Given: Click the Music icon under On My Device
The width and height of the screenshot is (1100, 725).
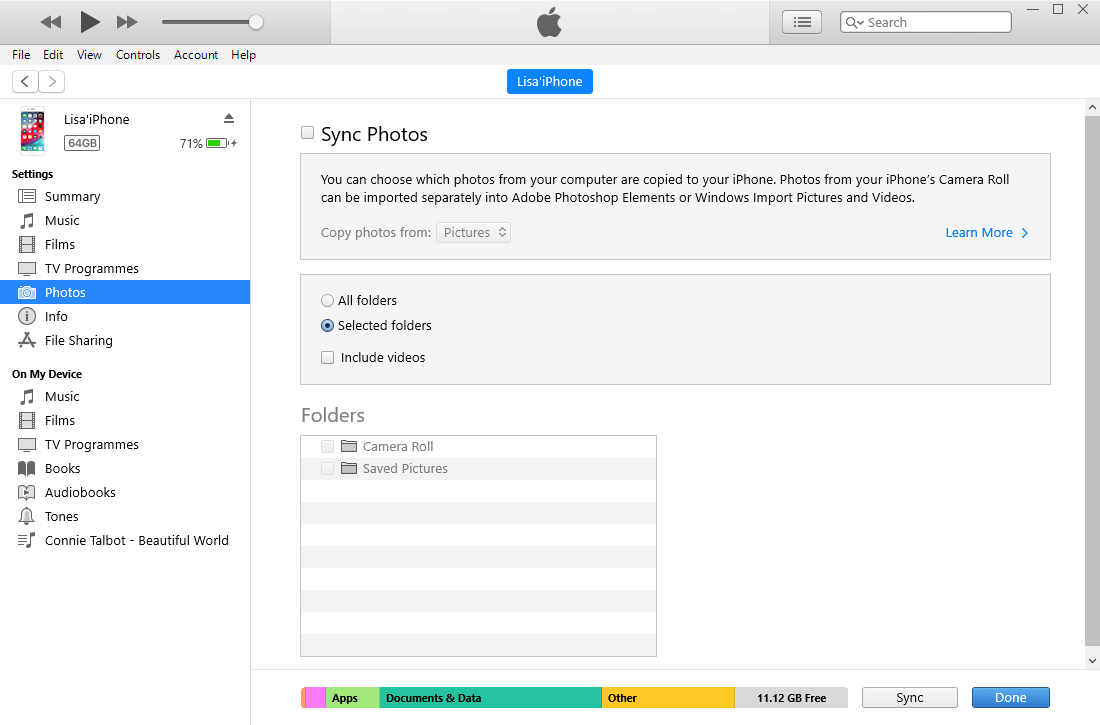Looking at the screenshot, I should click(x=27, y=397).
